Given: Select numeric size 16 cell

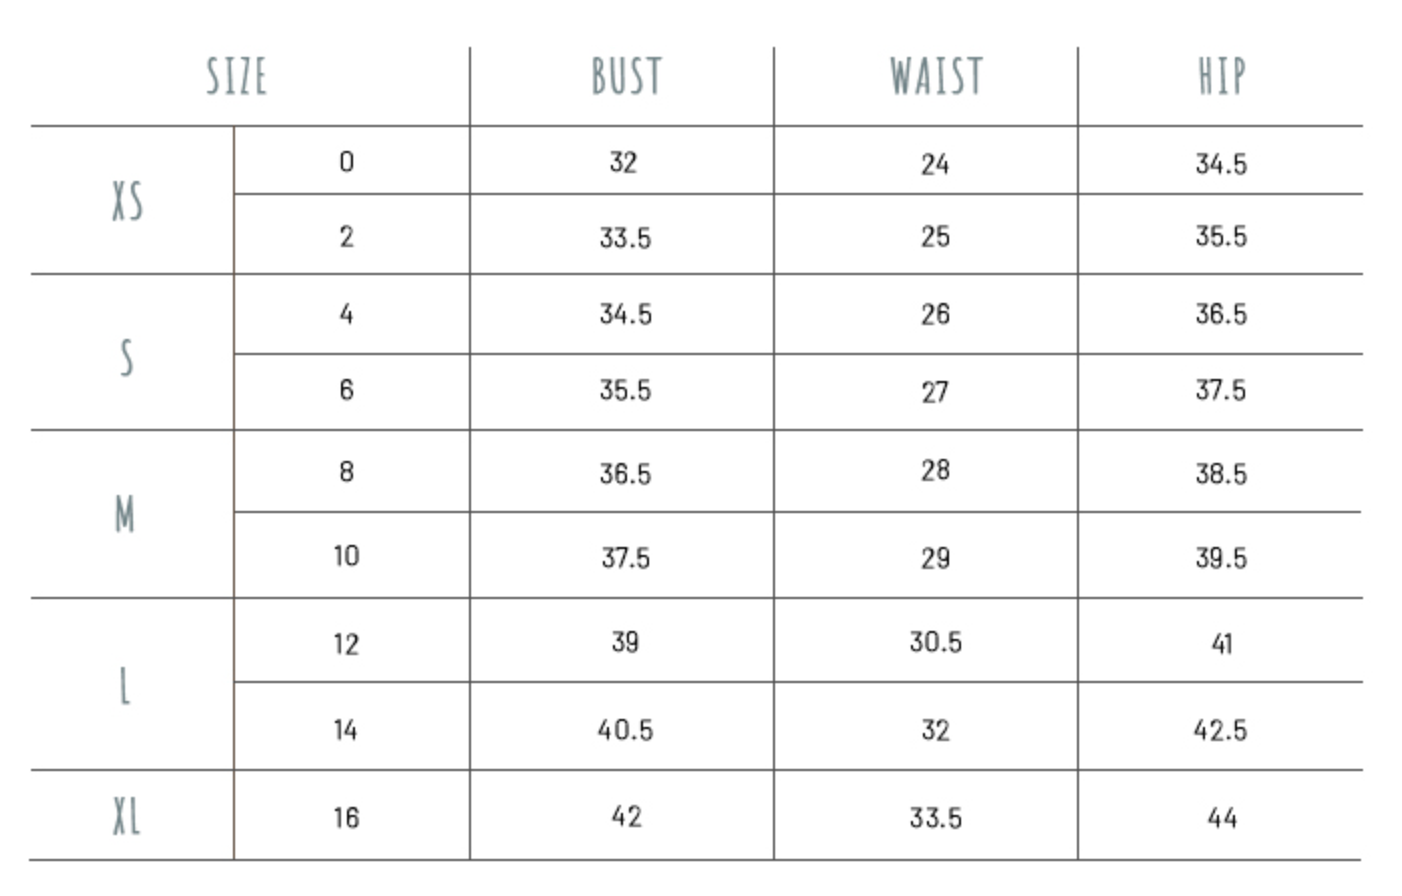Looking at the screenshot, I should (x=346, y=818).
